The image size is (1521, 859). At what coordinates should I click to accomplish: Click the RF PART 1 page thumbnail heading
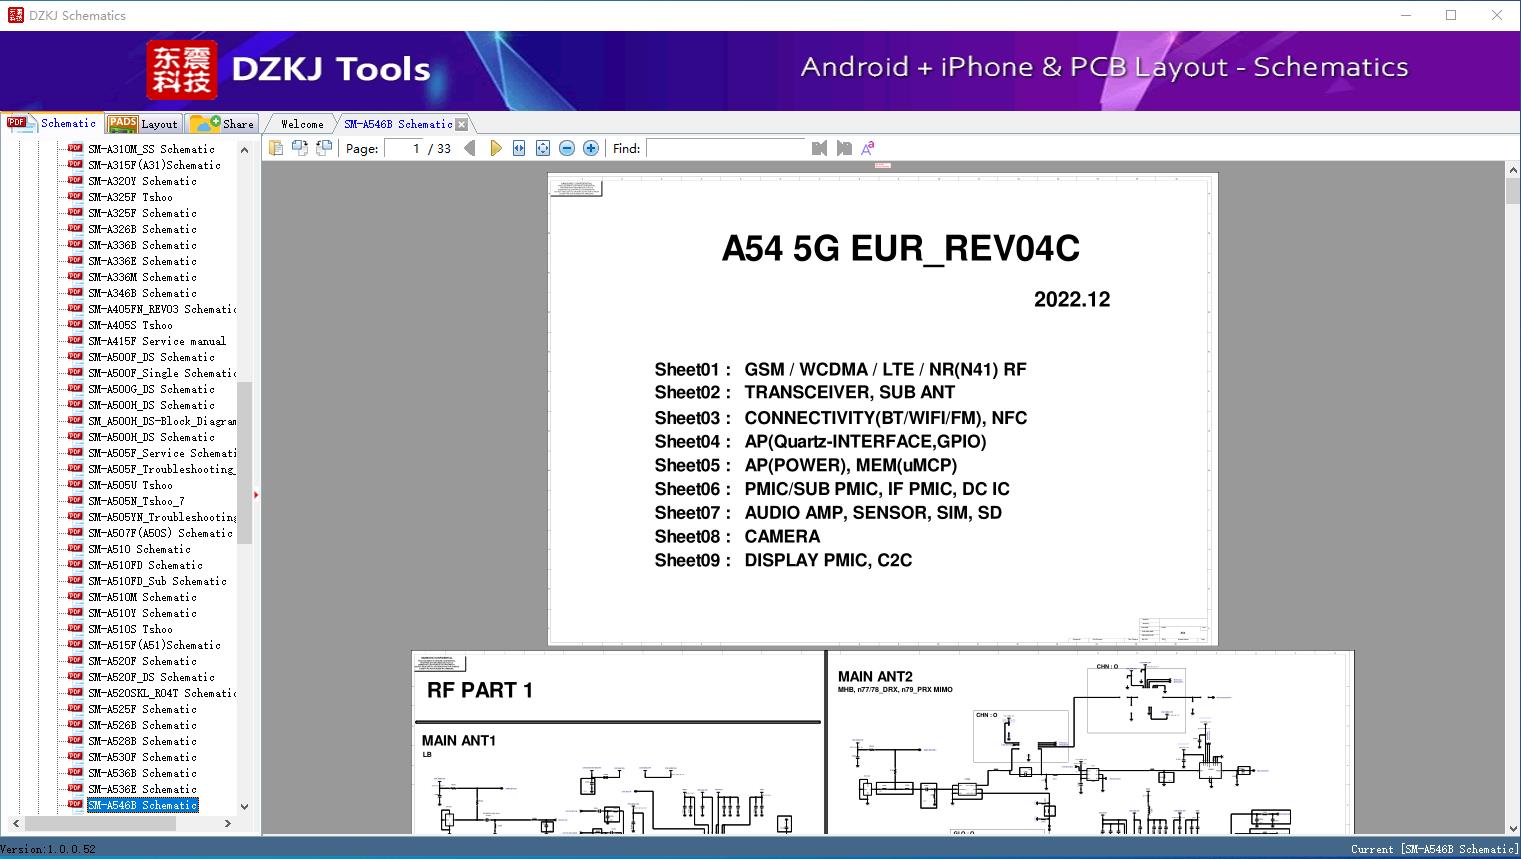pos(480,690)
